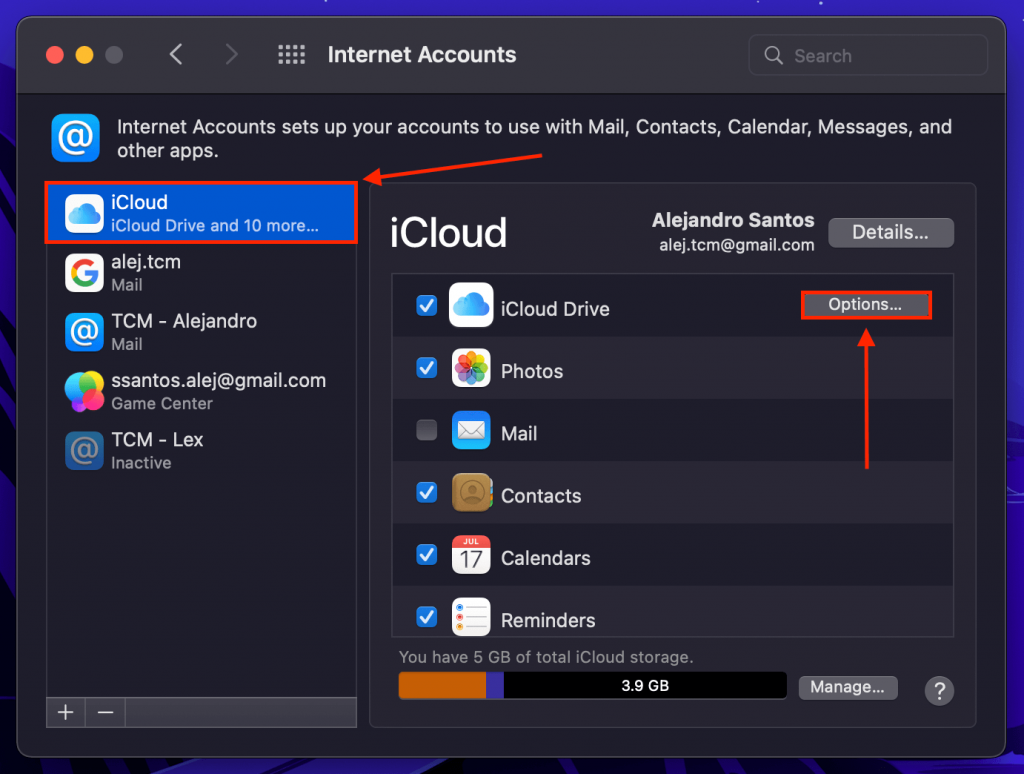The width and height of the screenshot is (1024, 774).
Task: Click the help question mark button
Action: click(x=938, y=690)
